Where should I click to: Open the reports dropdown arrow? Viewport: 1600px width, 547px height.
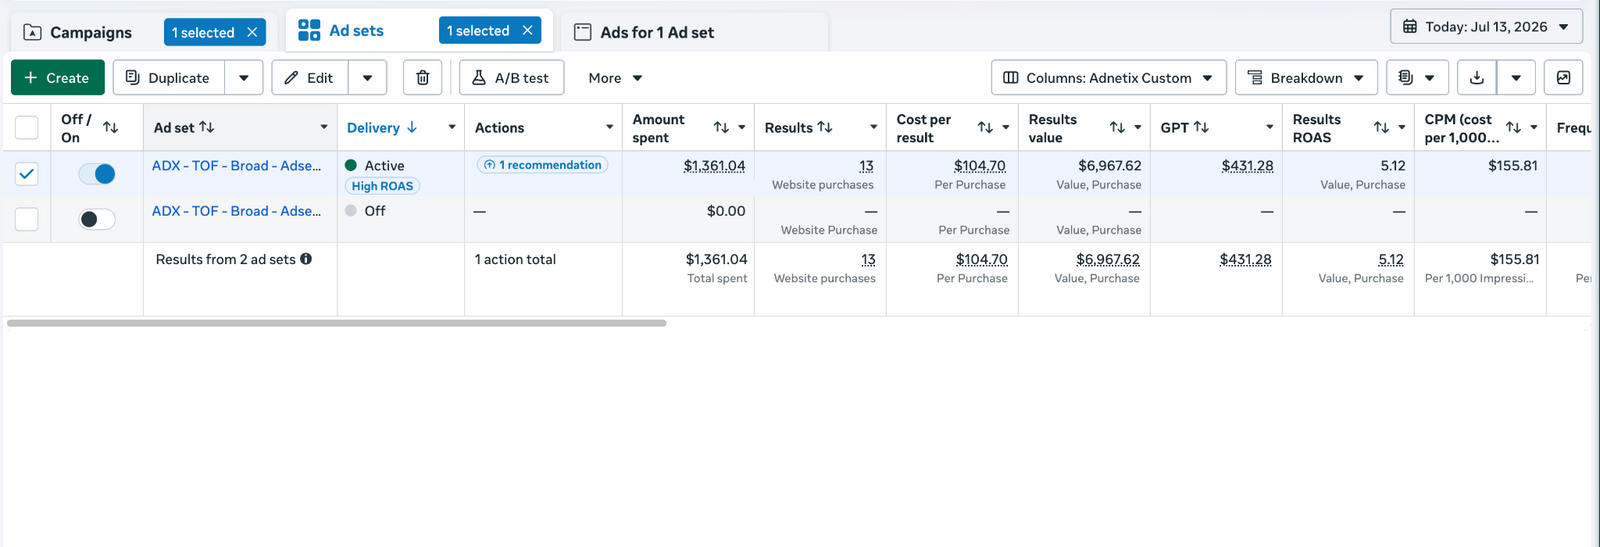click(x=1430, y=78)
